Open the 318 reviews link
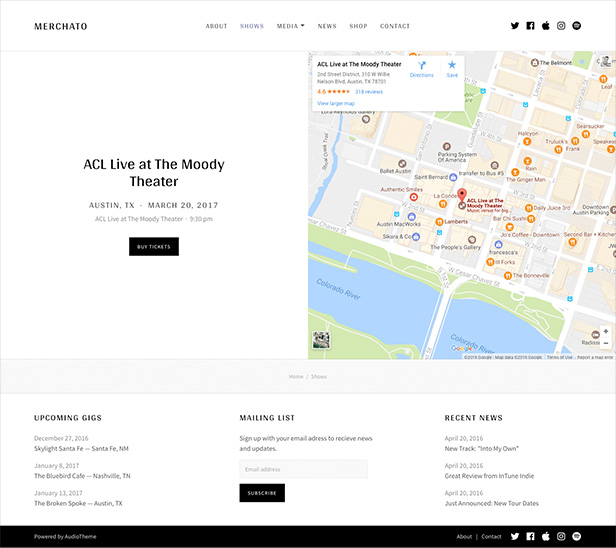Screen dimensions: 616x548 coord(369,92)
